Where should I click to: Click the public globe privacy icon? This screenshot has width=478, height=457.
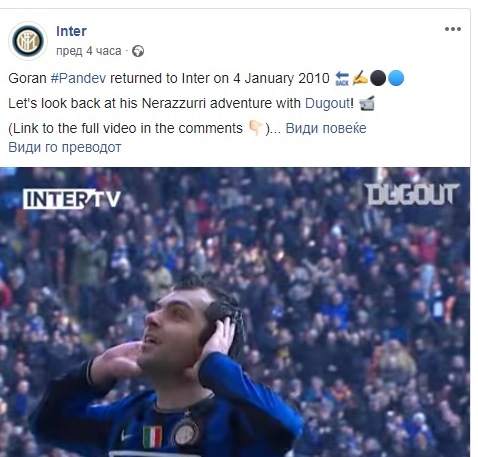click(x=138, y=51)
